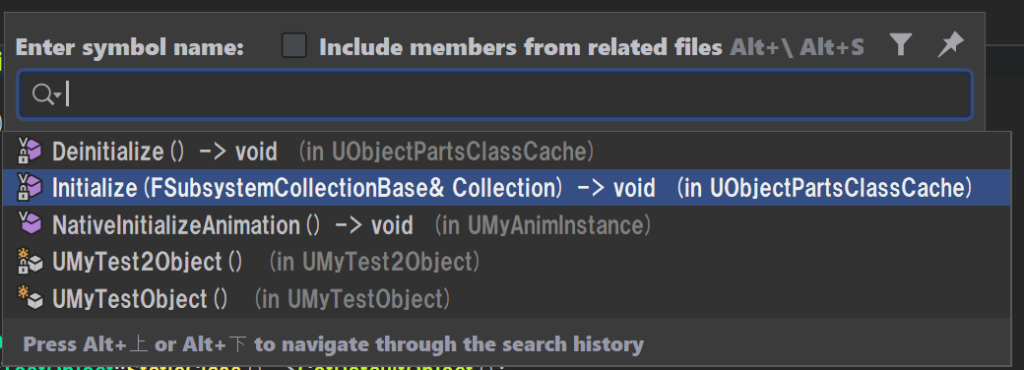Image resolution: width=1024 pixels, height=370 pixels.
Task: Click the Deinitialize method icon
Action: click(x=29, y=151)
